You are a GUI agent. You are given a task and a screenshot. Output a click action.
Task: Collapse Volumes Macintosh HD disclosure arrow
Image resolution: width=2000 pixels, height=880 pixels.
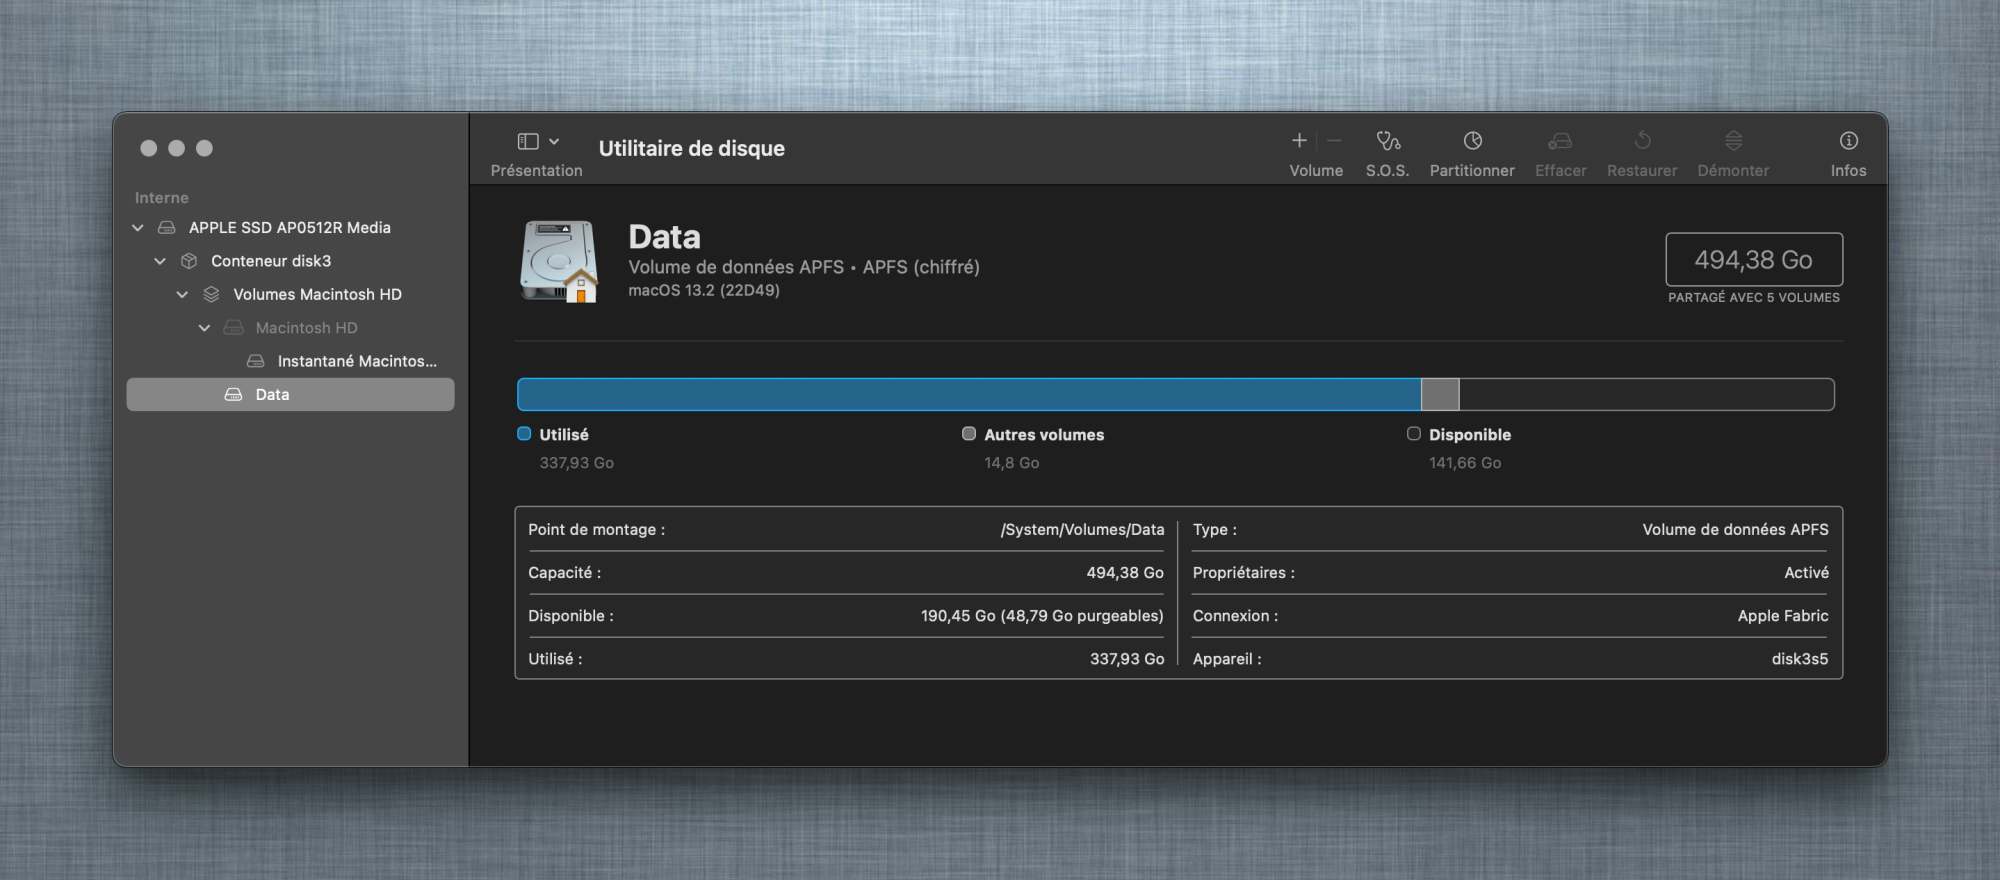click(182, 295)
